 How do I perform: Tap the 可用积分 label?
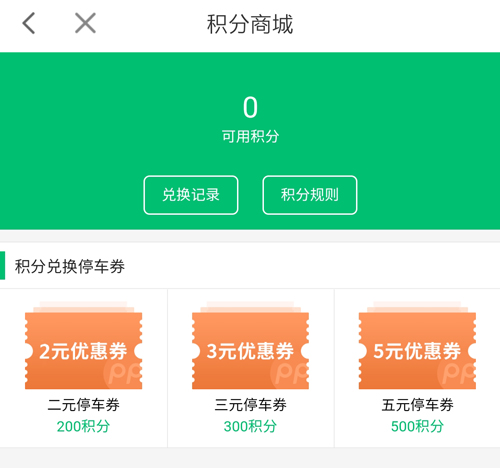point(250,136)
